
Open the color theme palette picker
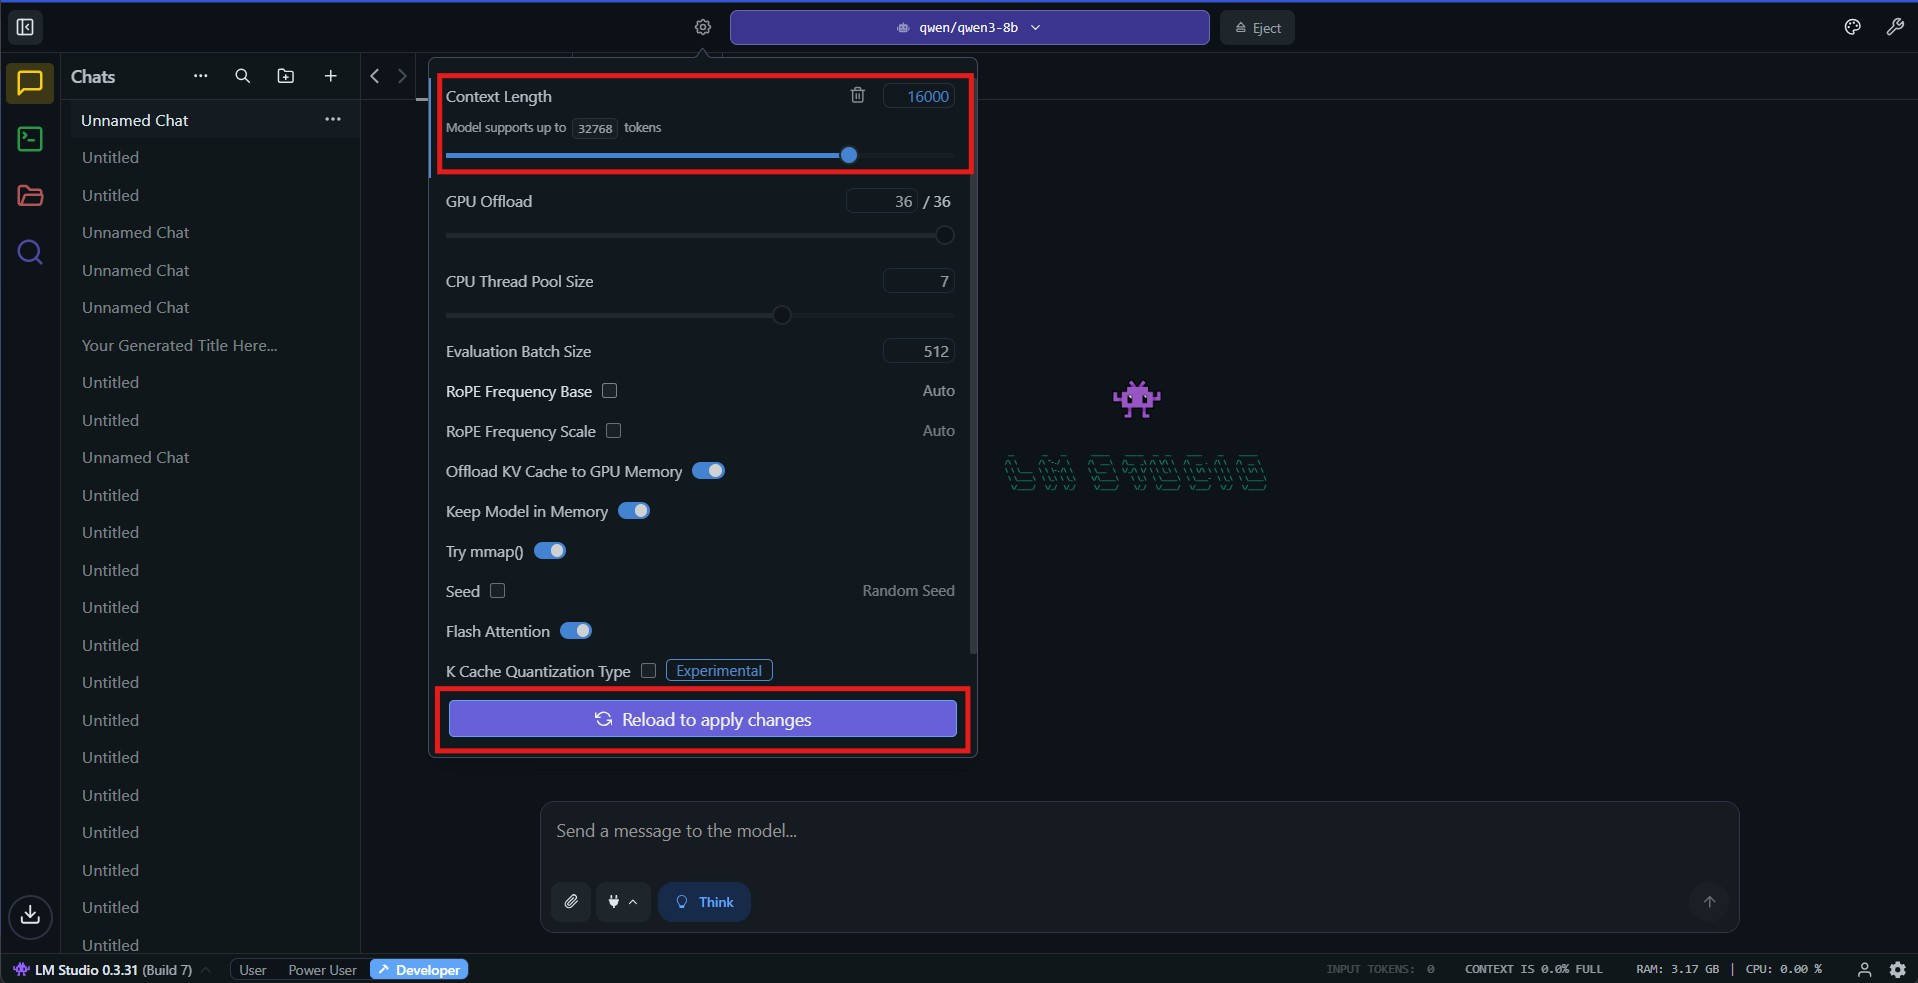(x=1851, y=27)
